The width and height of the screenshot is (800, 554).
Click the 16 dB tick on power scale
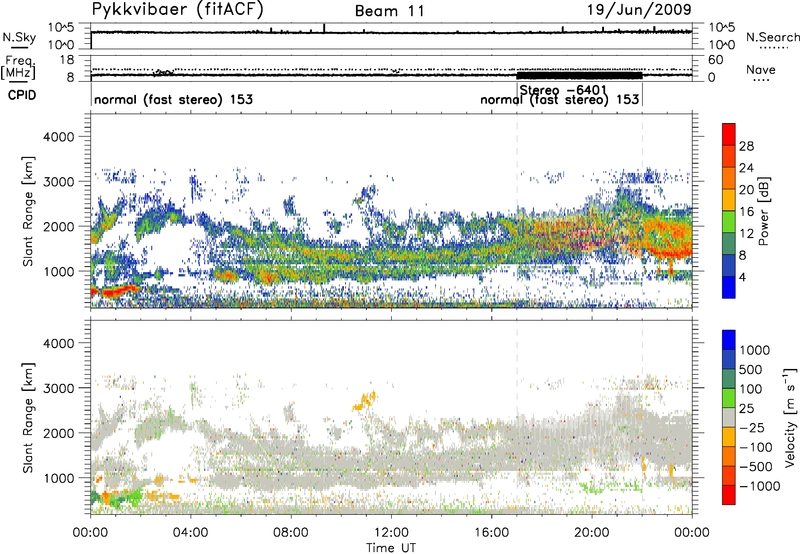point(746,212)
